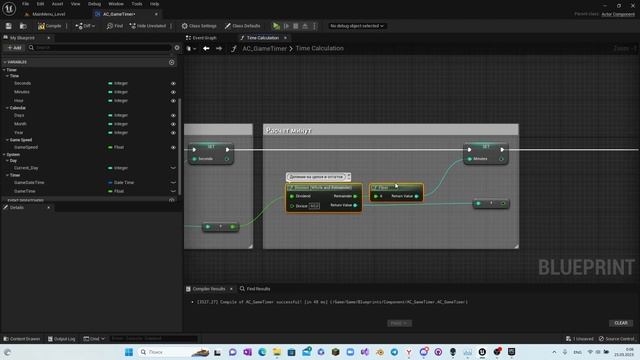Click the Eject icon in the toolbar
Image resolution: width=640 pixels, height=360 pixels.
[305, 26]
